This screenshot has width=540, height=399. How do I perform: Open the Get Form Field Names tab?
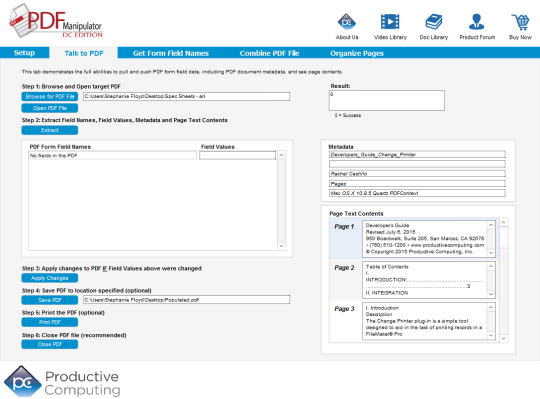click(171, 53)
